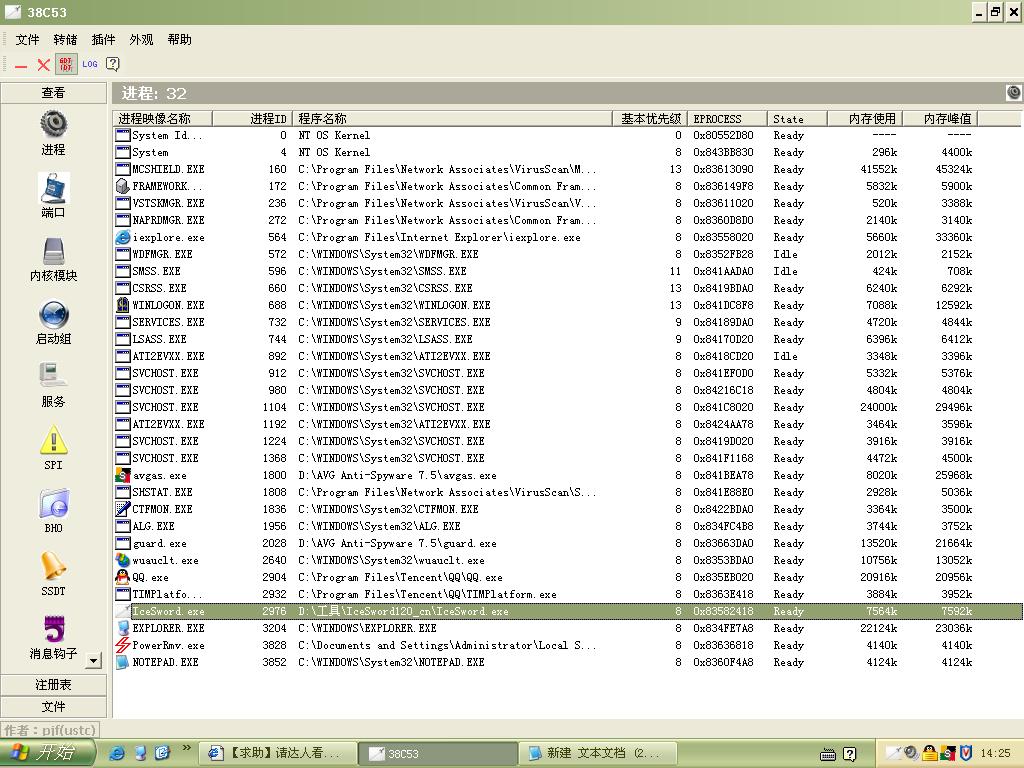Show the 服务 (Services) list icon
Viewport: 1024px width, 768px height.
click(x=53, y=376)
